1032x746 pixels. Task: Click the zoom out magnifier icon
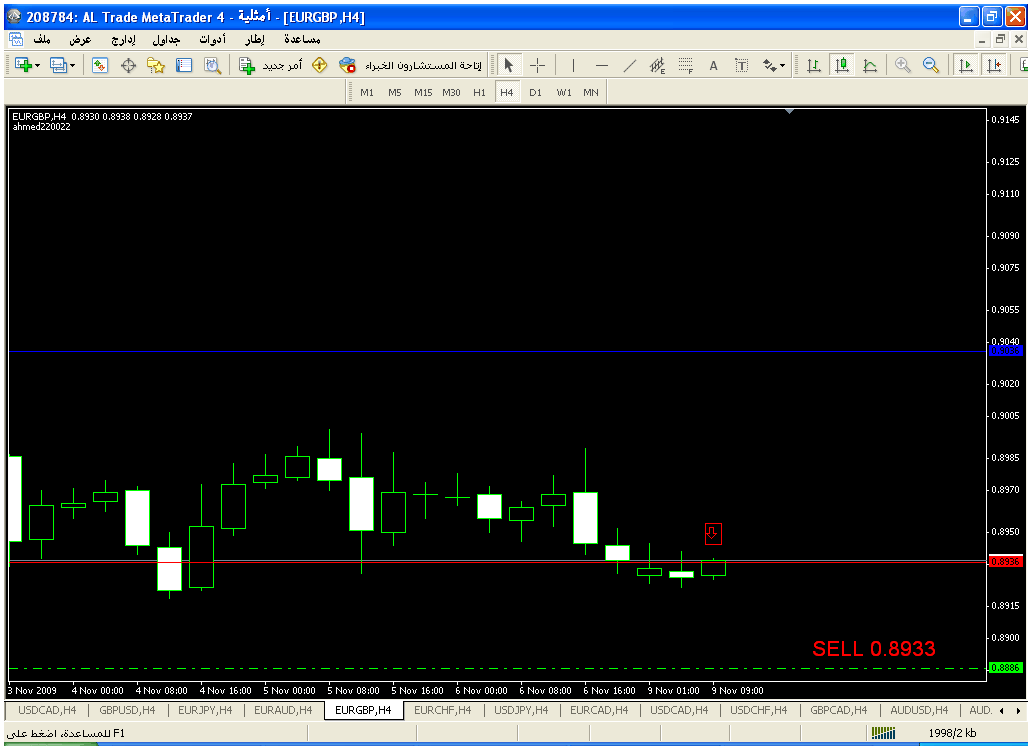pyautogui.click(x=931, y=65)
